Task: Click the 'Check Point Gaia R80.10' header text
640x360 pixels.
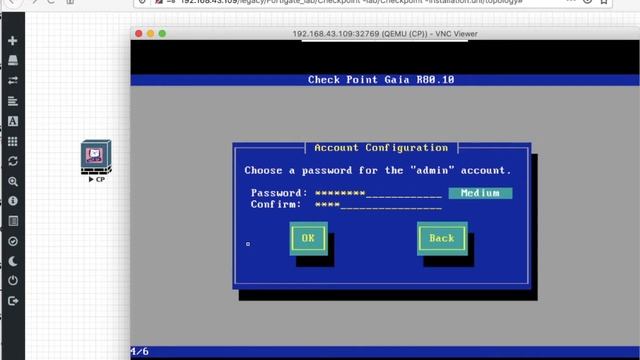Action: click(381, 80)
